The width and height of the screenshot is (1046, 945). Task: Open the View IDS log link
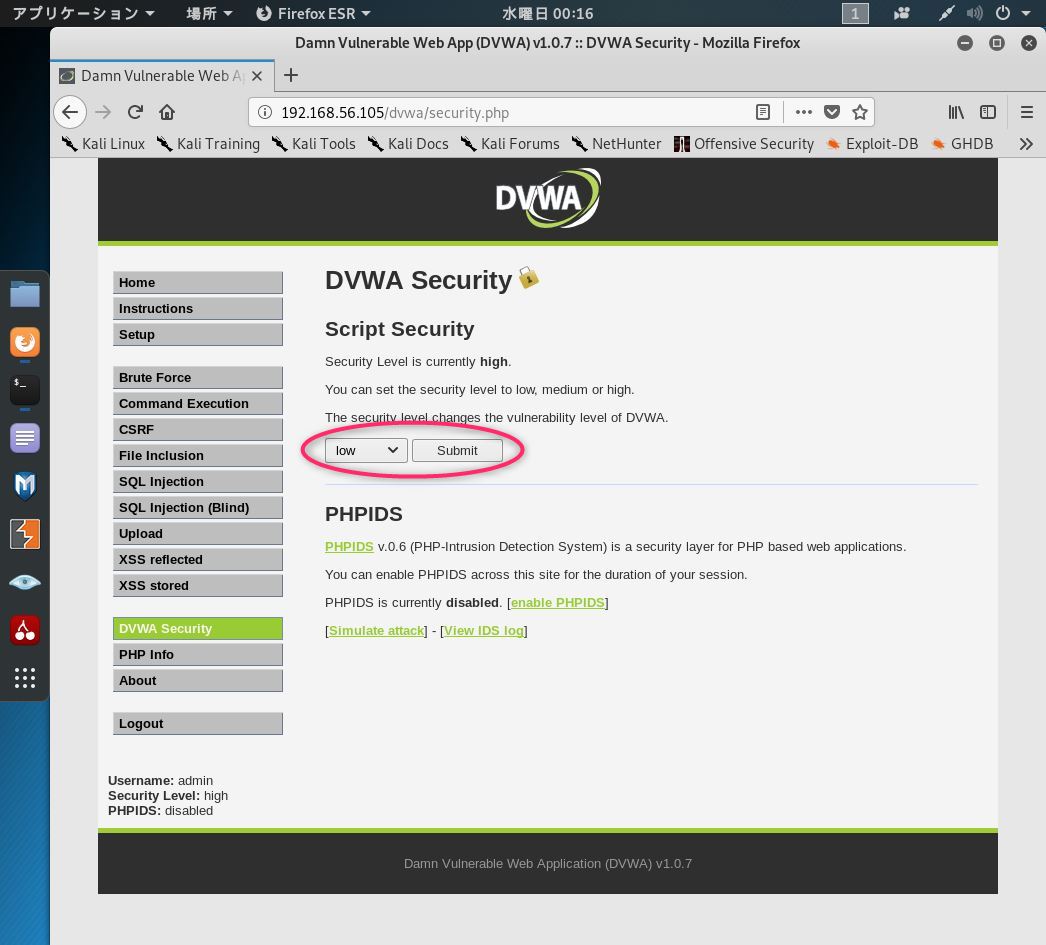484,630
